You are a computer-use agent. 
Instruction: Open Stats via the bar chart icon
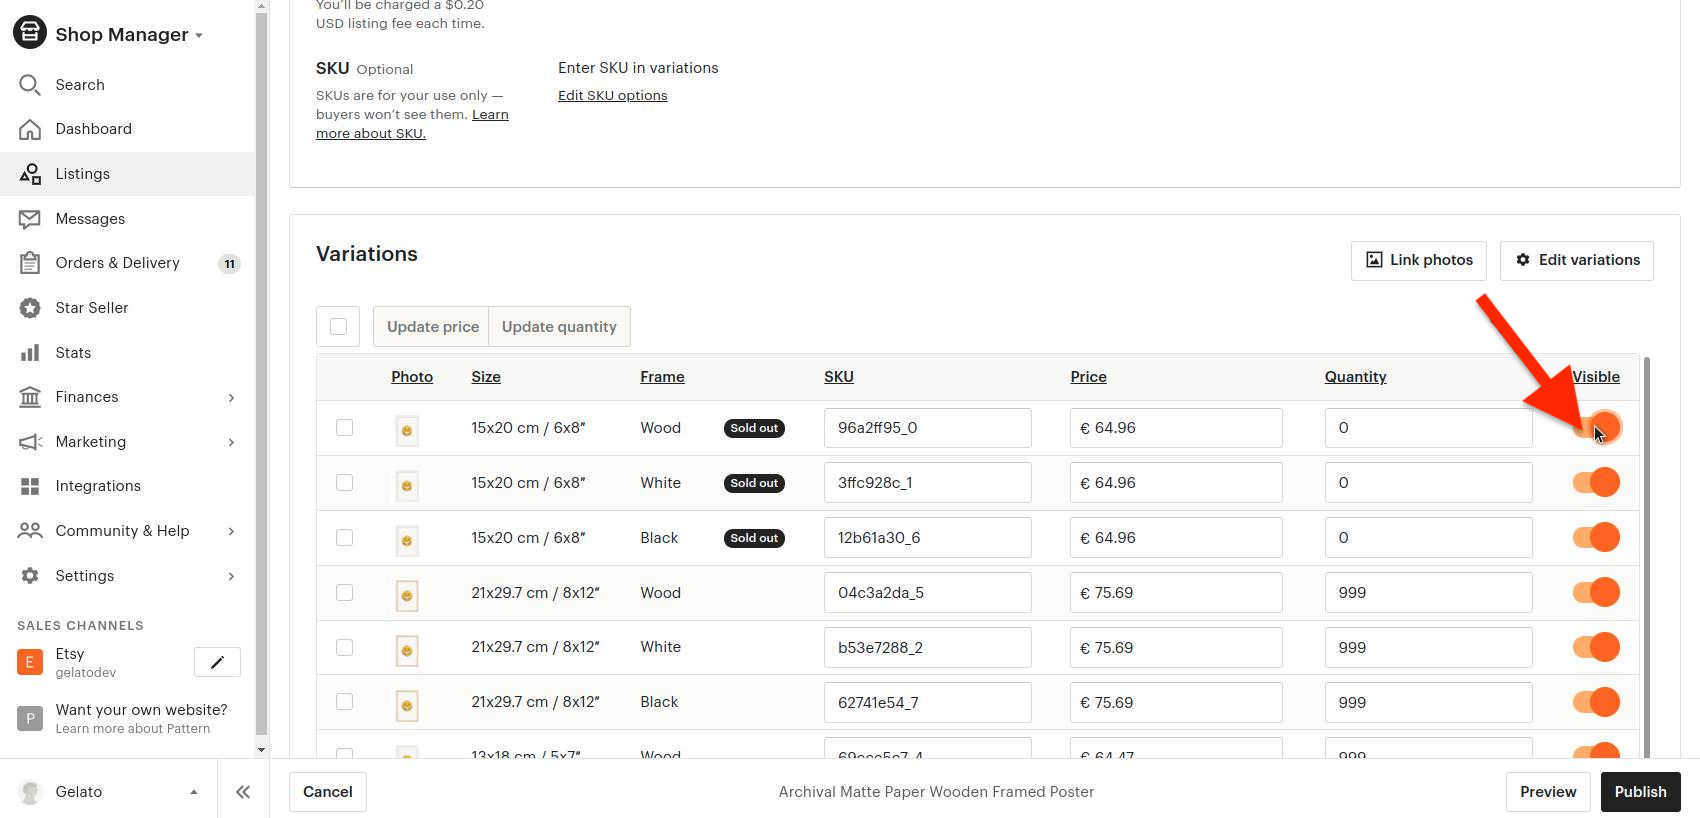click(30, 353)
